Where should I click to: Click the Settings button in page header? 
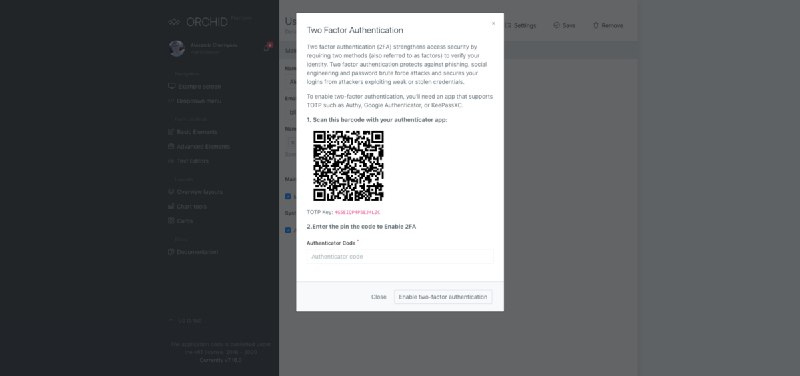(x=520, y=25)
